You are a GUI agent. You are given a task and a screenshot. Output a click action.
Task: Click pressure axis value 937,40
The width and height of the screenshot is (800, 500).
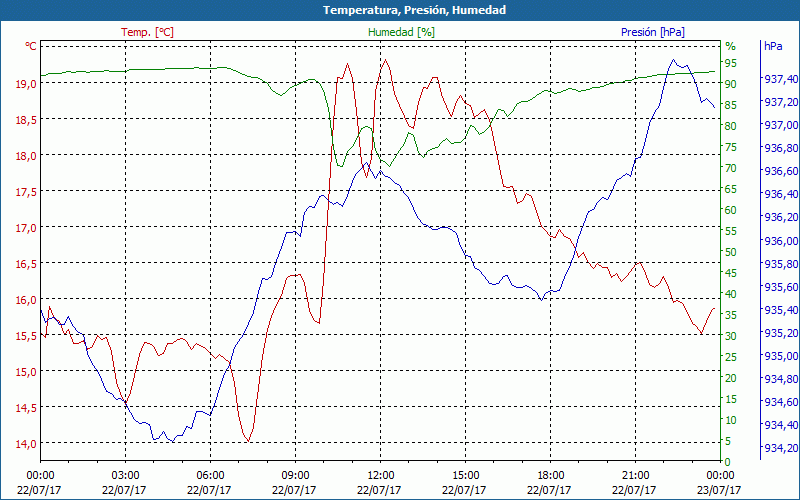click(781, 79)
